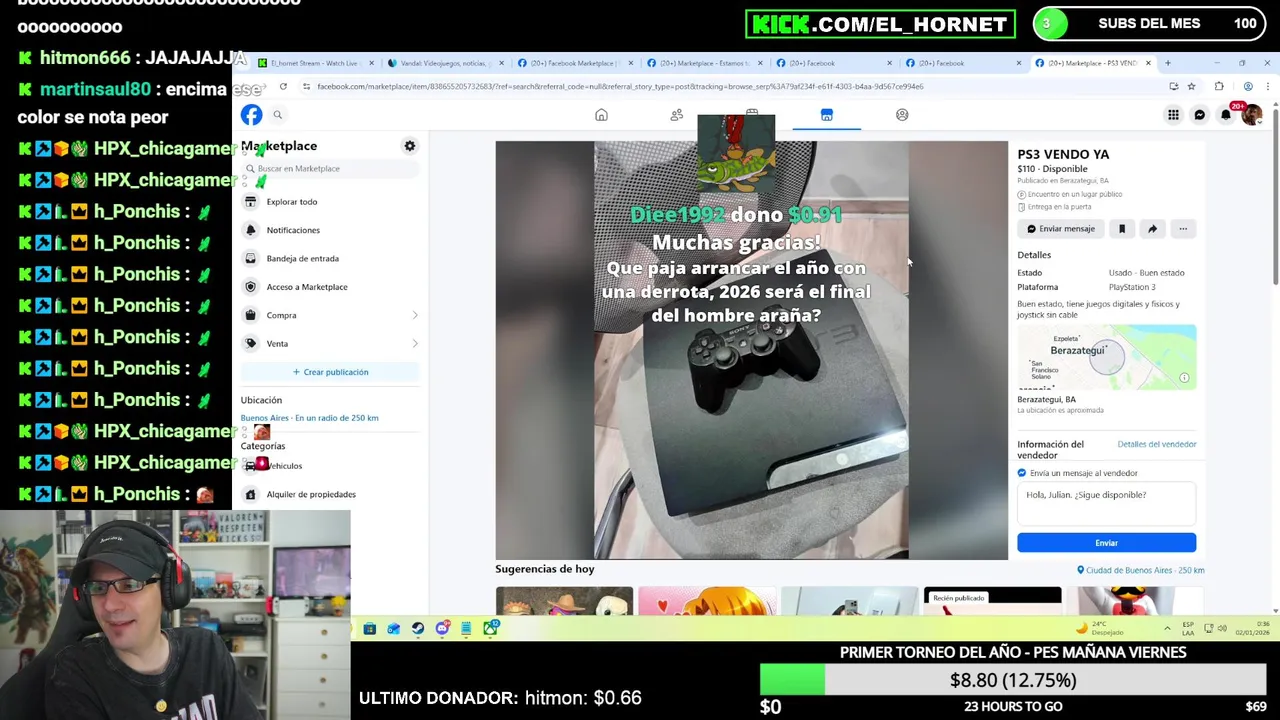Open the Marketplace settings gear

[410, 146]
